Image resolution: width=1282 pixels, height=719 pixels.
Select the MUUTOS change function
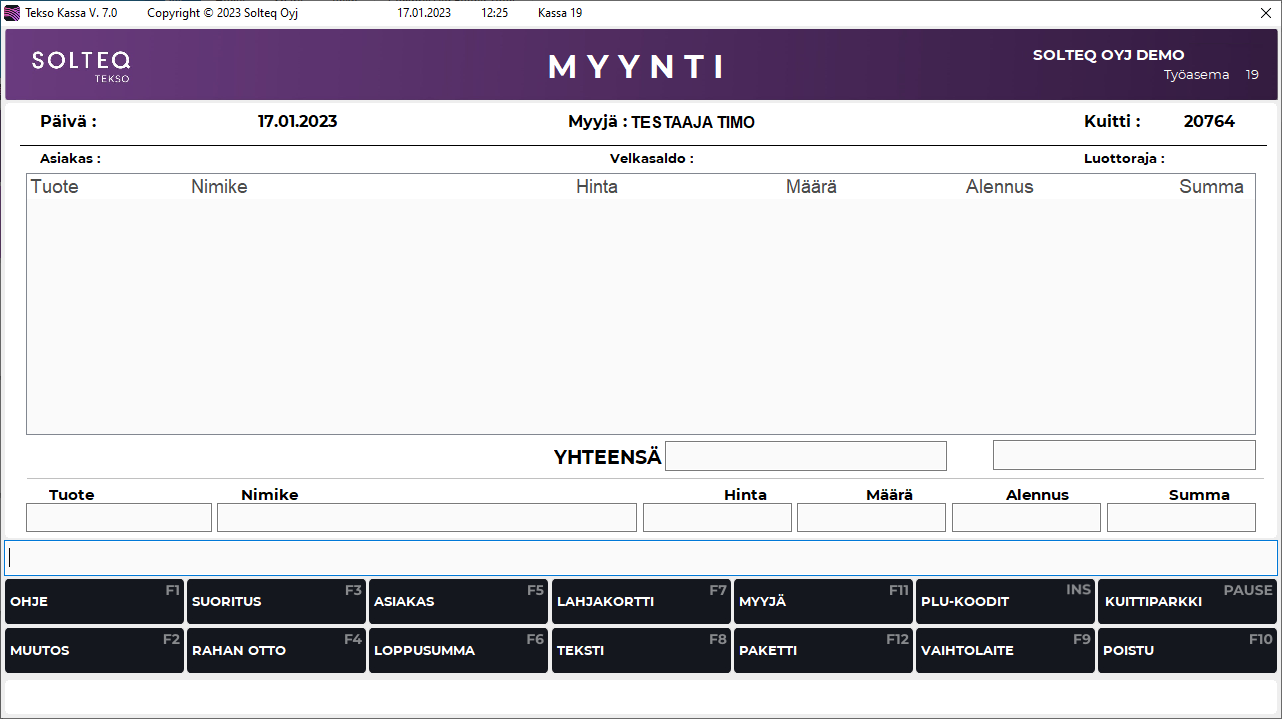point(94,650)
